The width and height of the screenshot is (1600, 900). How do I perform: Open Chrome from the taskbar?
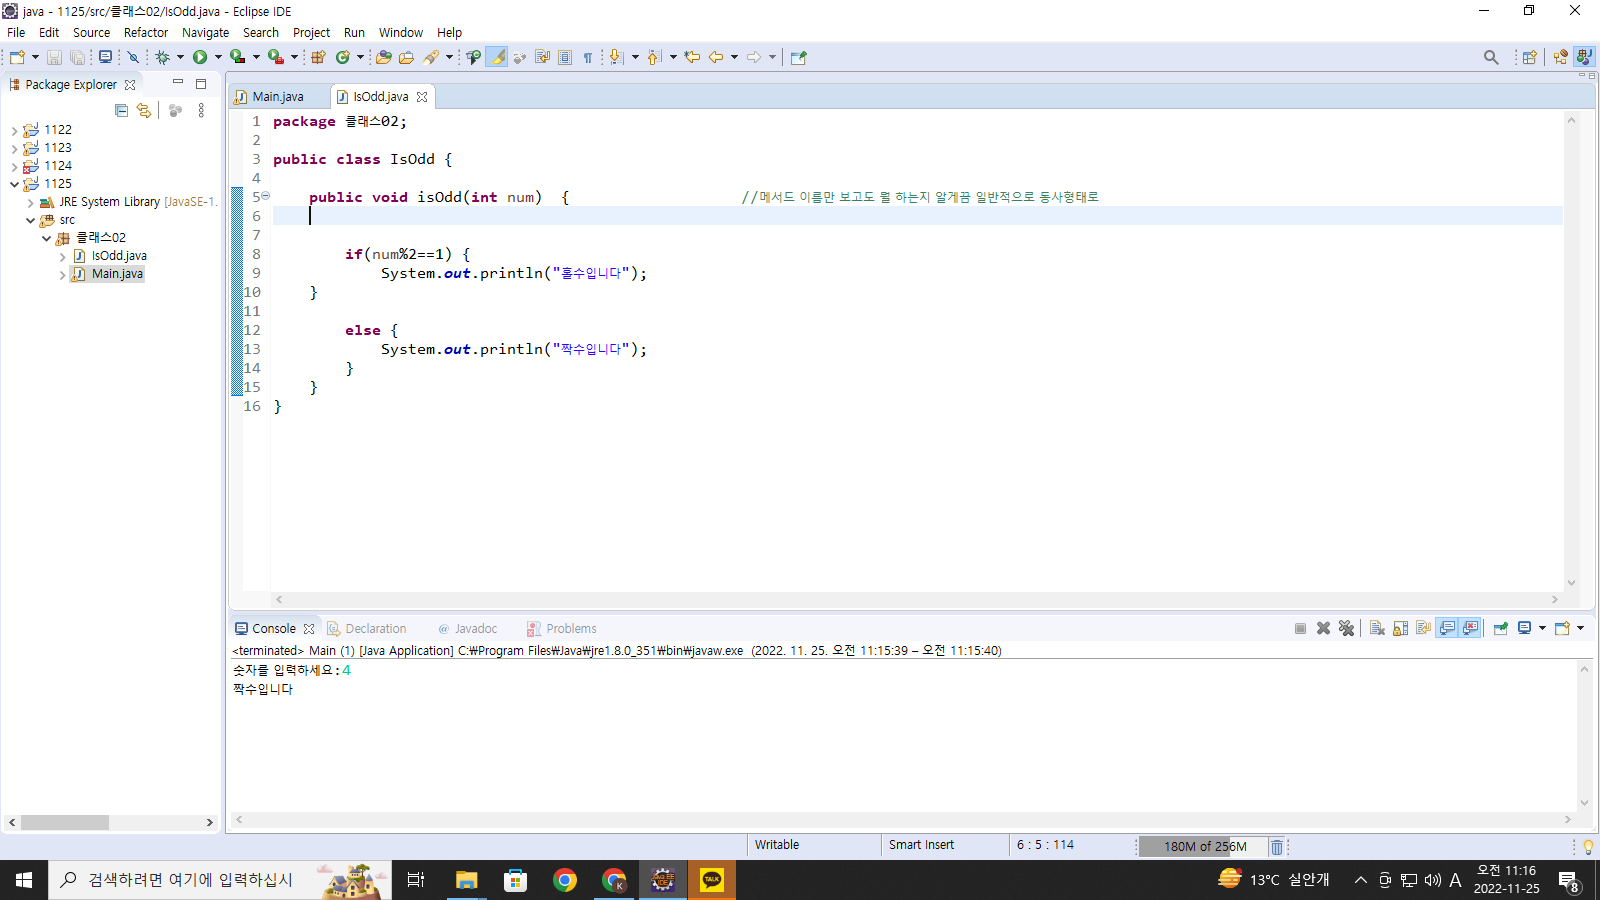565,880
